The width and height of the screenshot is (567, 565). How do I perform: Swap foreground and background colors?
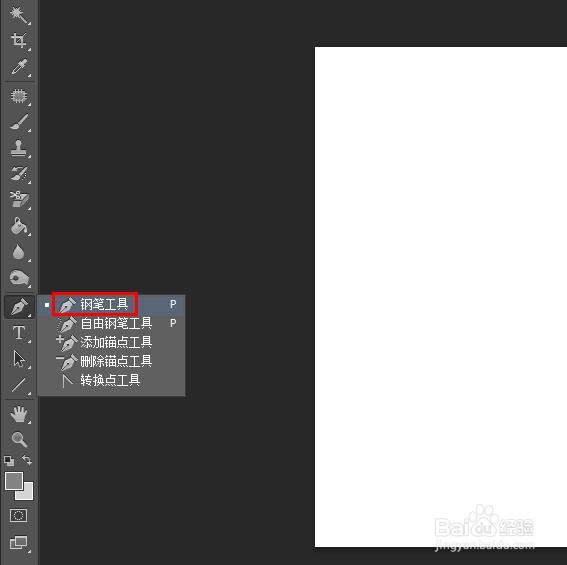27,460
